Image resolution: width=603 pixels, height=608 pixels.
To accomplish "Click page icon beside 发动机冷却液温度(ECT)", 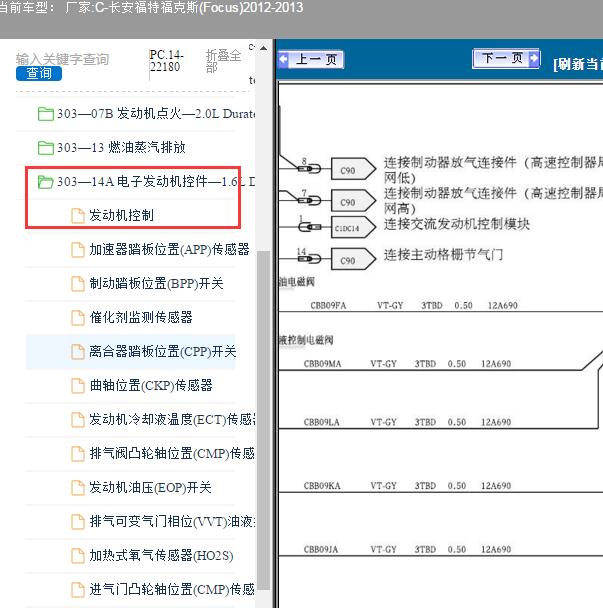I will click(78, 420).
